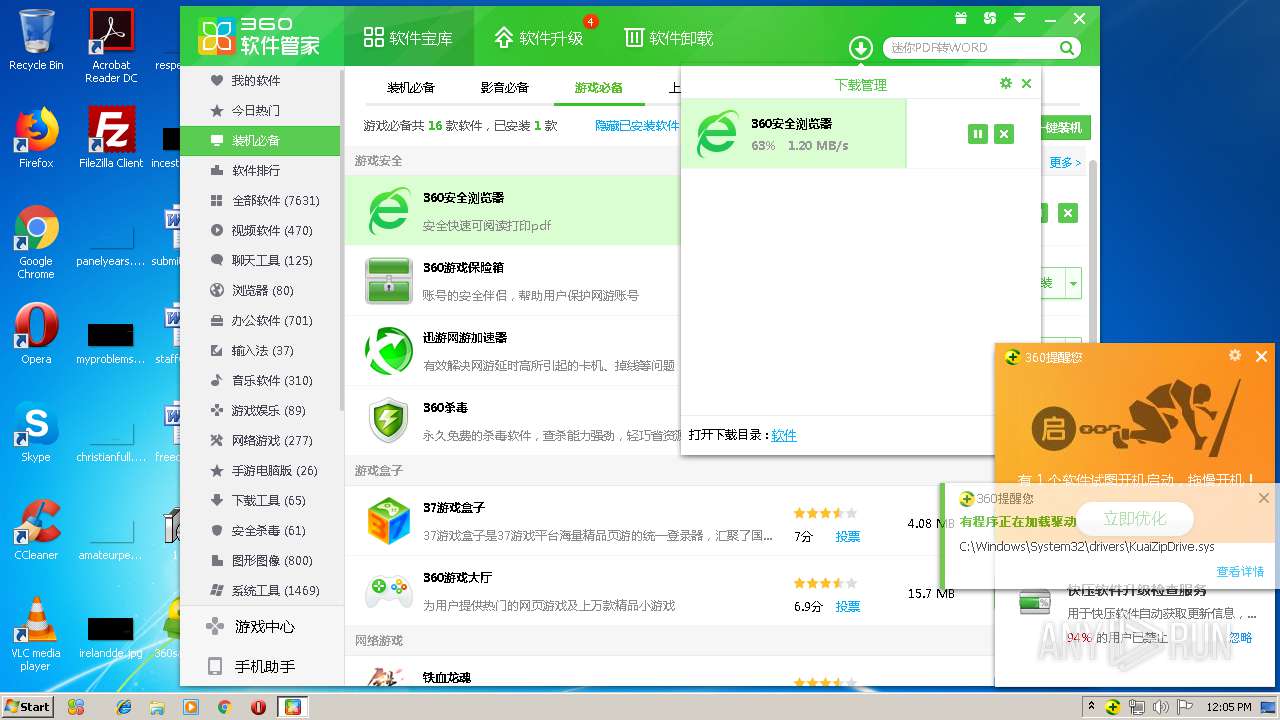The width and height of the screenshot is (1280, 720).
Task: Expand install dropdown arrow for 360游戏保险箱
Action: pyautogui.click(x=1073, y=284)
